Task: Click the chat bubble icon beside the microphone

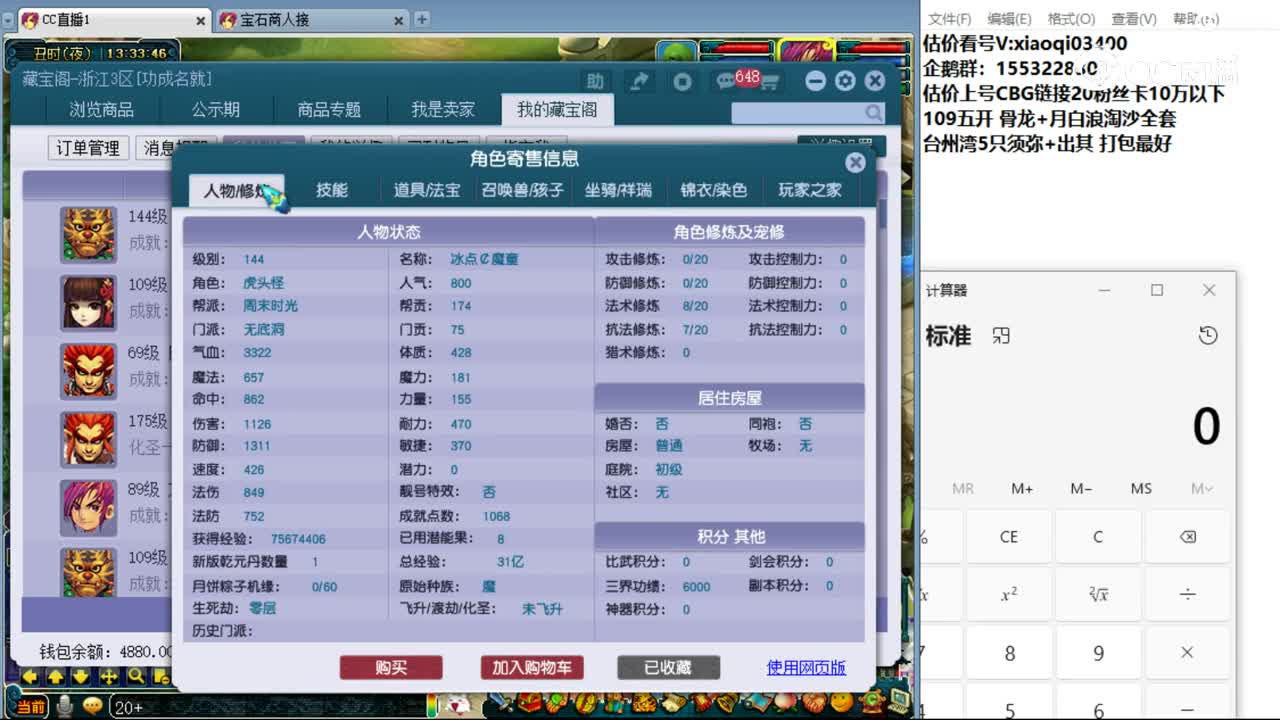Action: [93, 707]
